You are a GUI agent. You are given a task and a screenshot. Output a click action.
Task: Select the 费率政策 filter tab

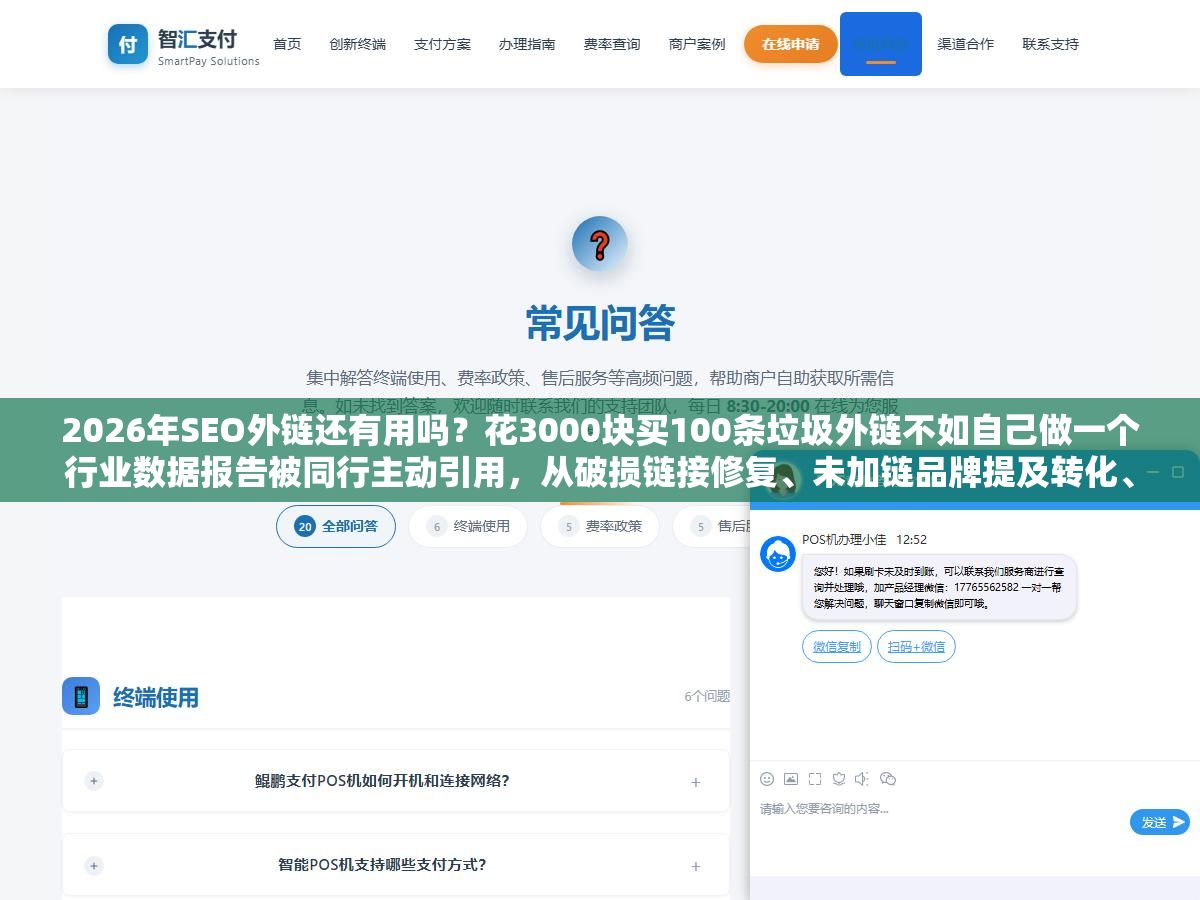click(x=600, y=526)
